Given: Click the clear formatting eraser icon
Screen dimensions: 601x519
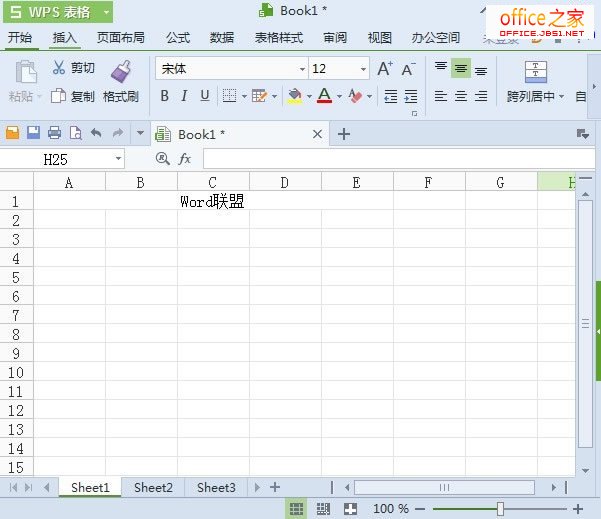Looking at the screenshot, I should [355, 96].
